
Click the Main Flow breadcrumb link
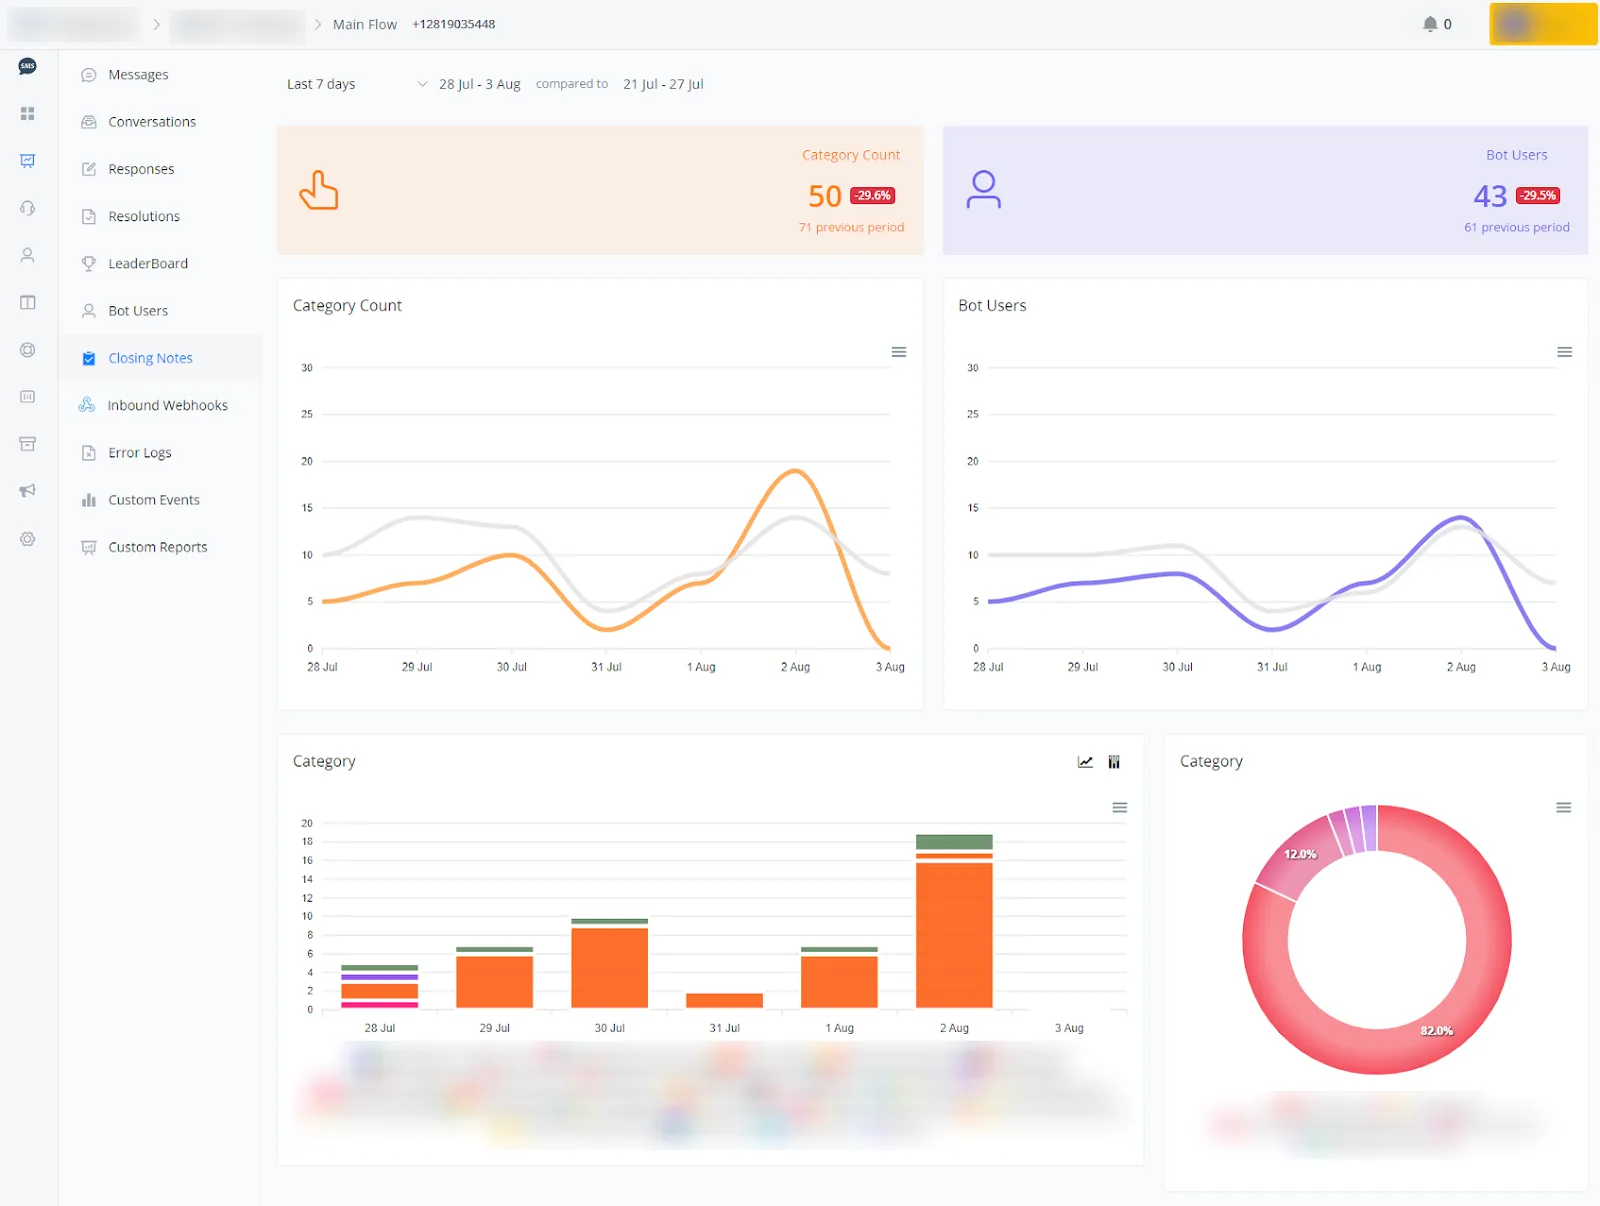click(365, 24)
